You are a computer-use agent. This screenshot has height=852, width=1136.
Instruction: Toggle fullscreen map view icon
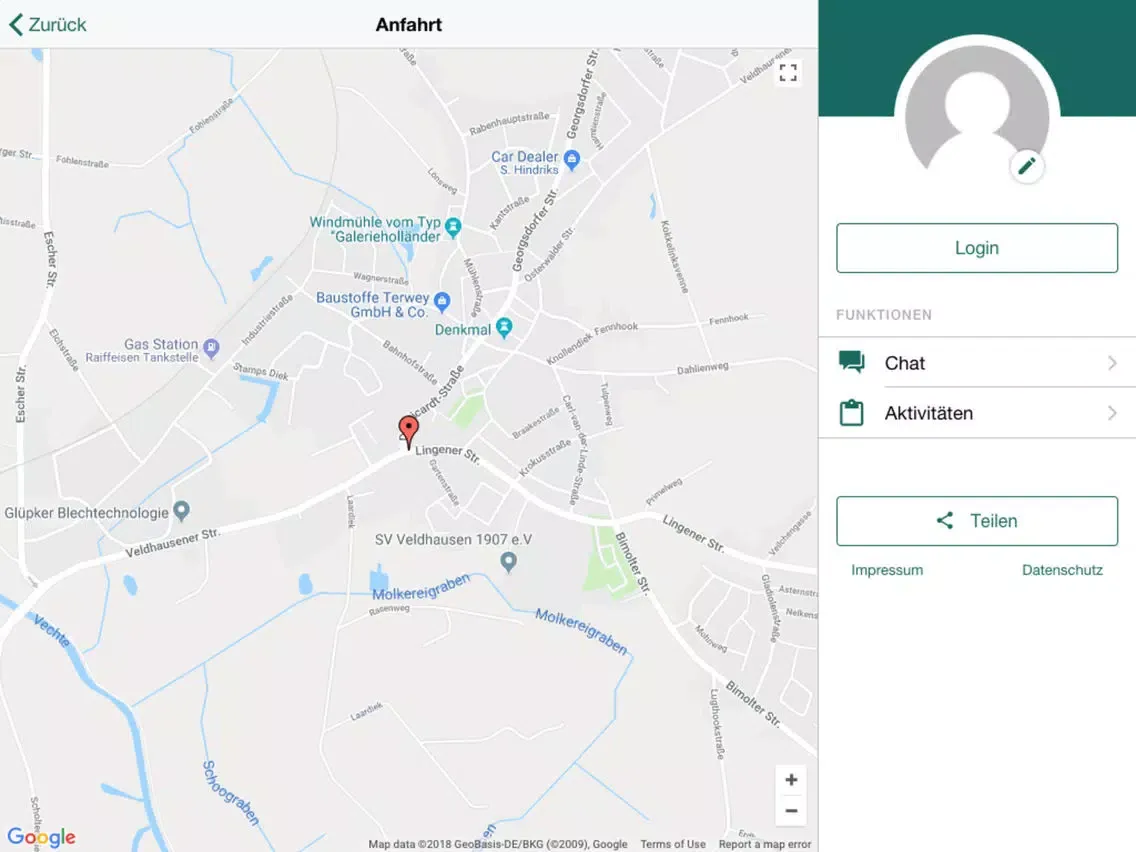click(x=788, y=72)
